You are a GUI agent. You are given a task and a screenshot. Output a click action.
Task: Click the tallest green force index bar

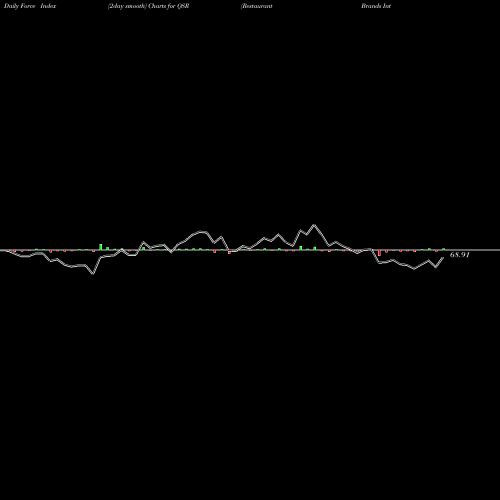(x=101, y=247)
